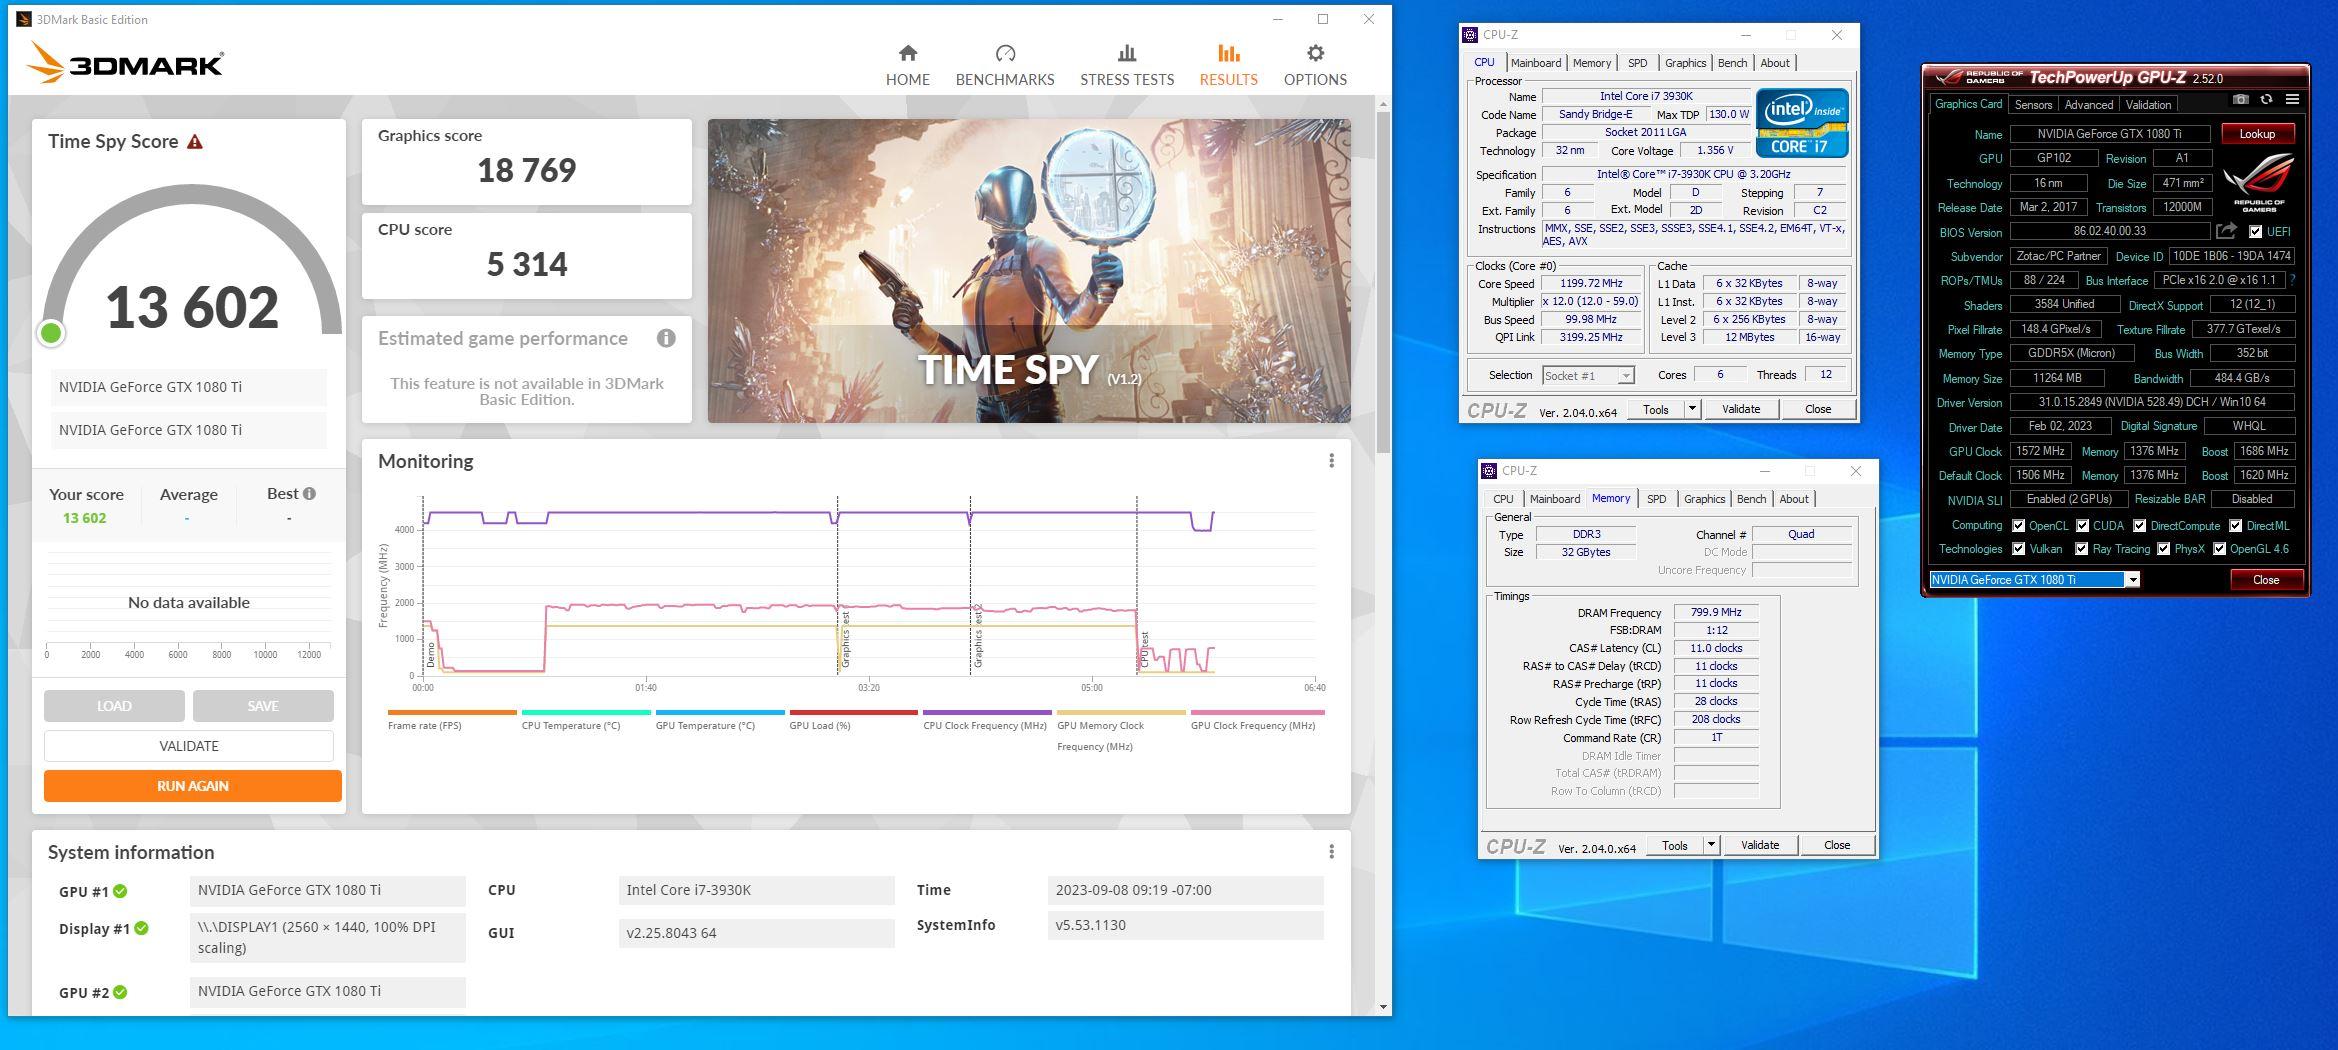Image resolution: width=2338 pixels, height=1050 pixels.
Task: Open the GPU-Z hamburger menu
Action: pos(2292,100)
